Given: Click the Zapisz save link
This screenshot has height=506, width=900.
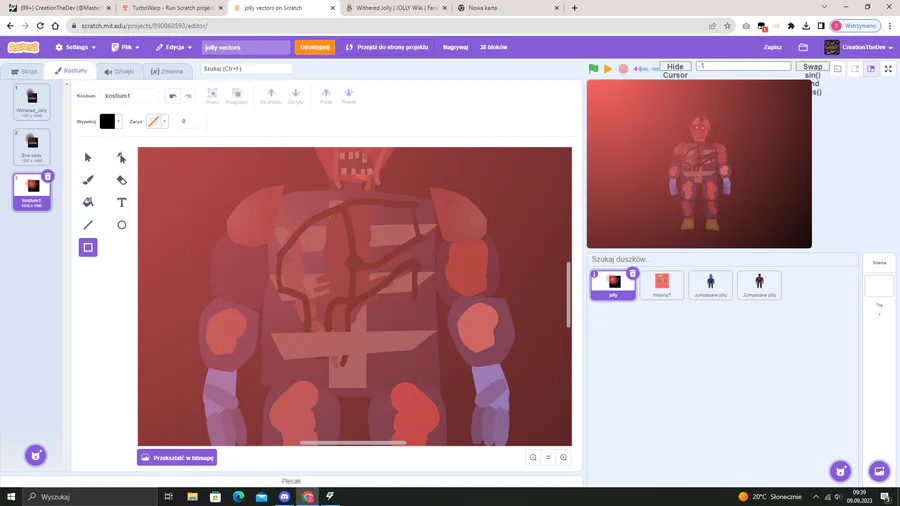Looking at the screenshot, I should click(773, 47).
